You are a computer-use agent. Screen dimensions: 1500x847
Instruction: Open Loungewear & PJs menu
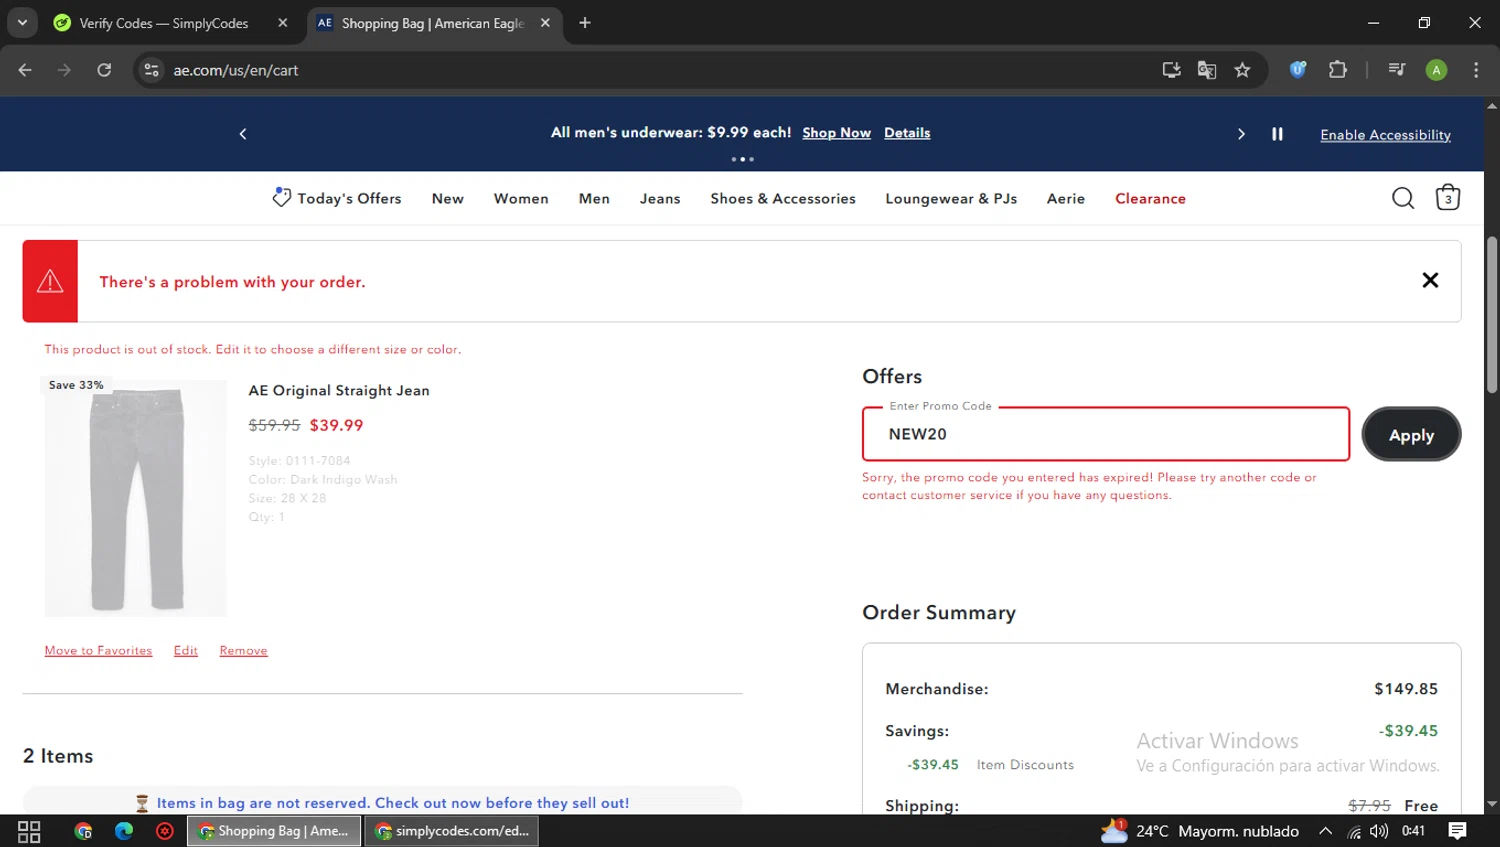click(x=951, y=198)
